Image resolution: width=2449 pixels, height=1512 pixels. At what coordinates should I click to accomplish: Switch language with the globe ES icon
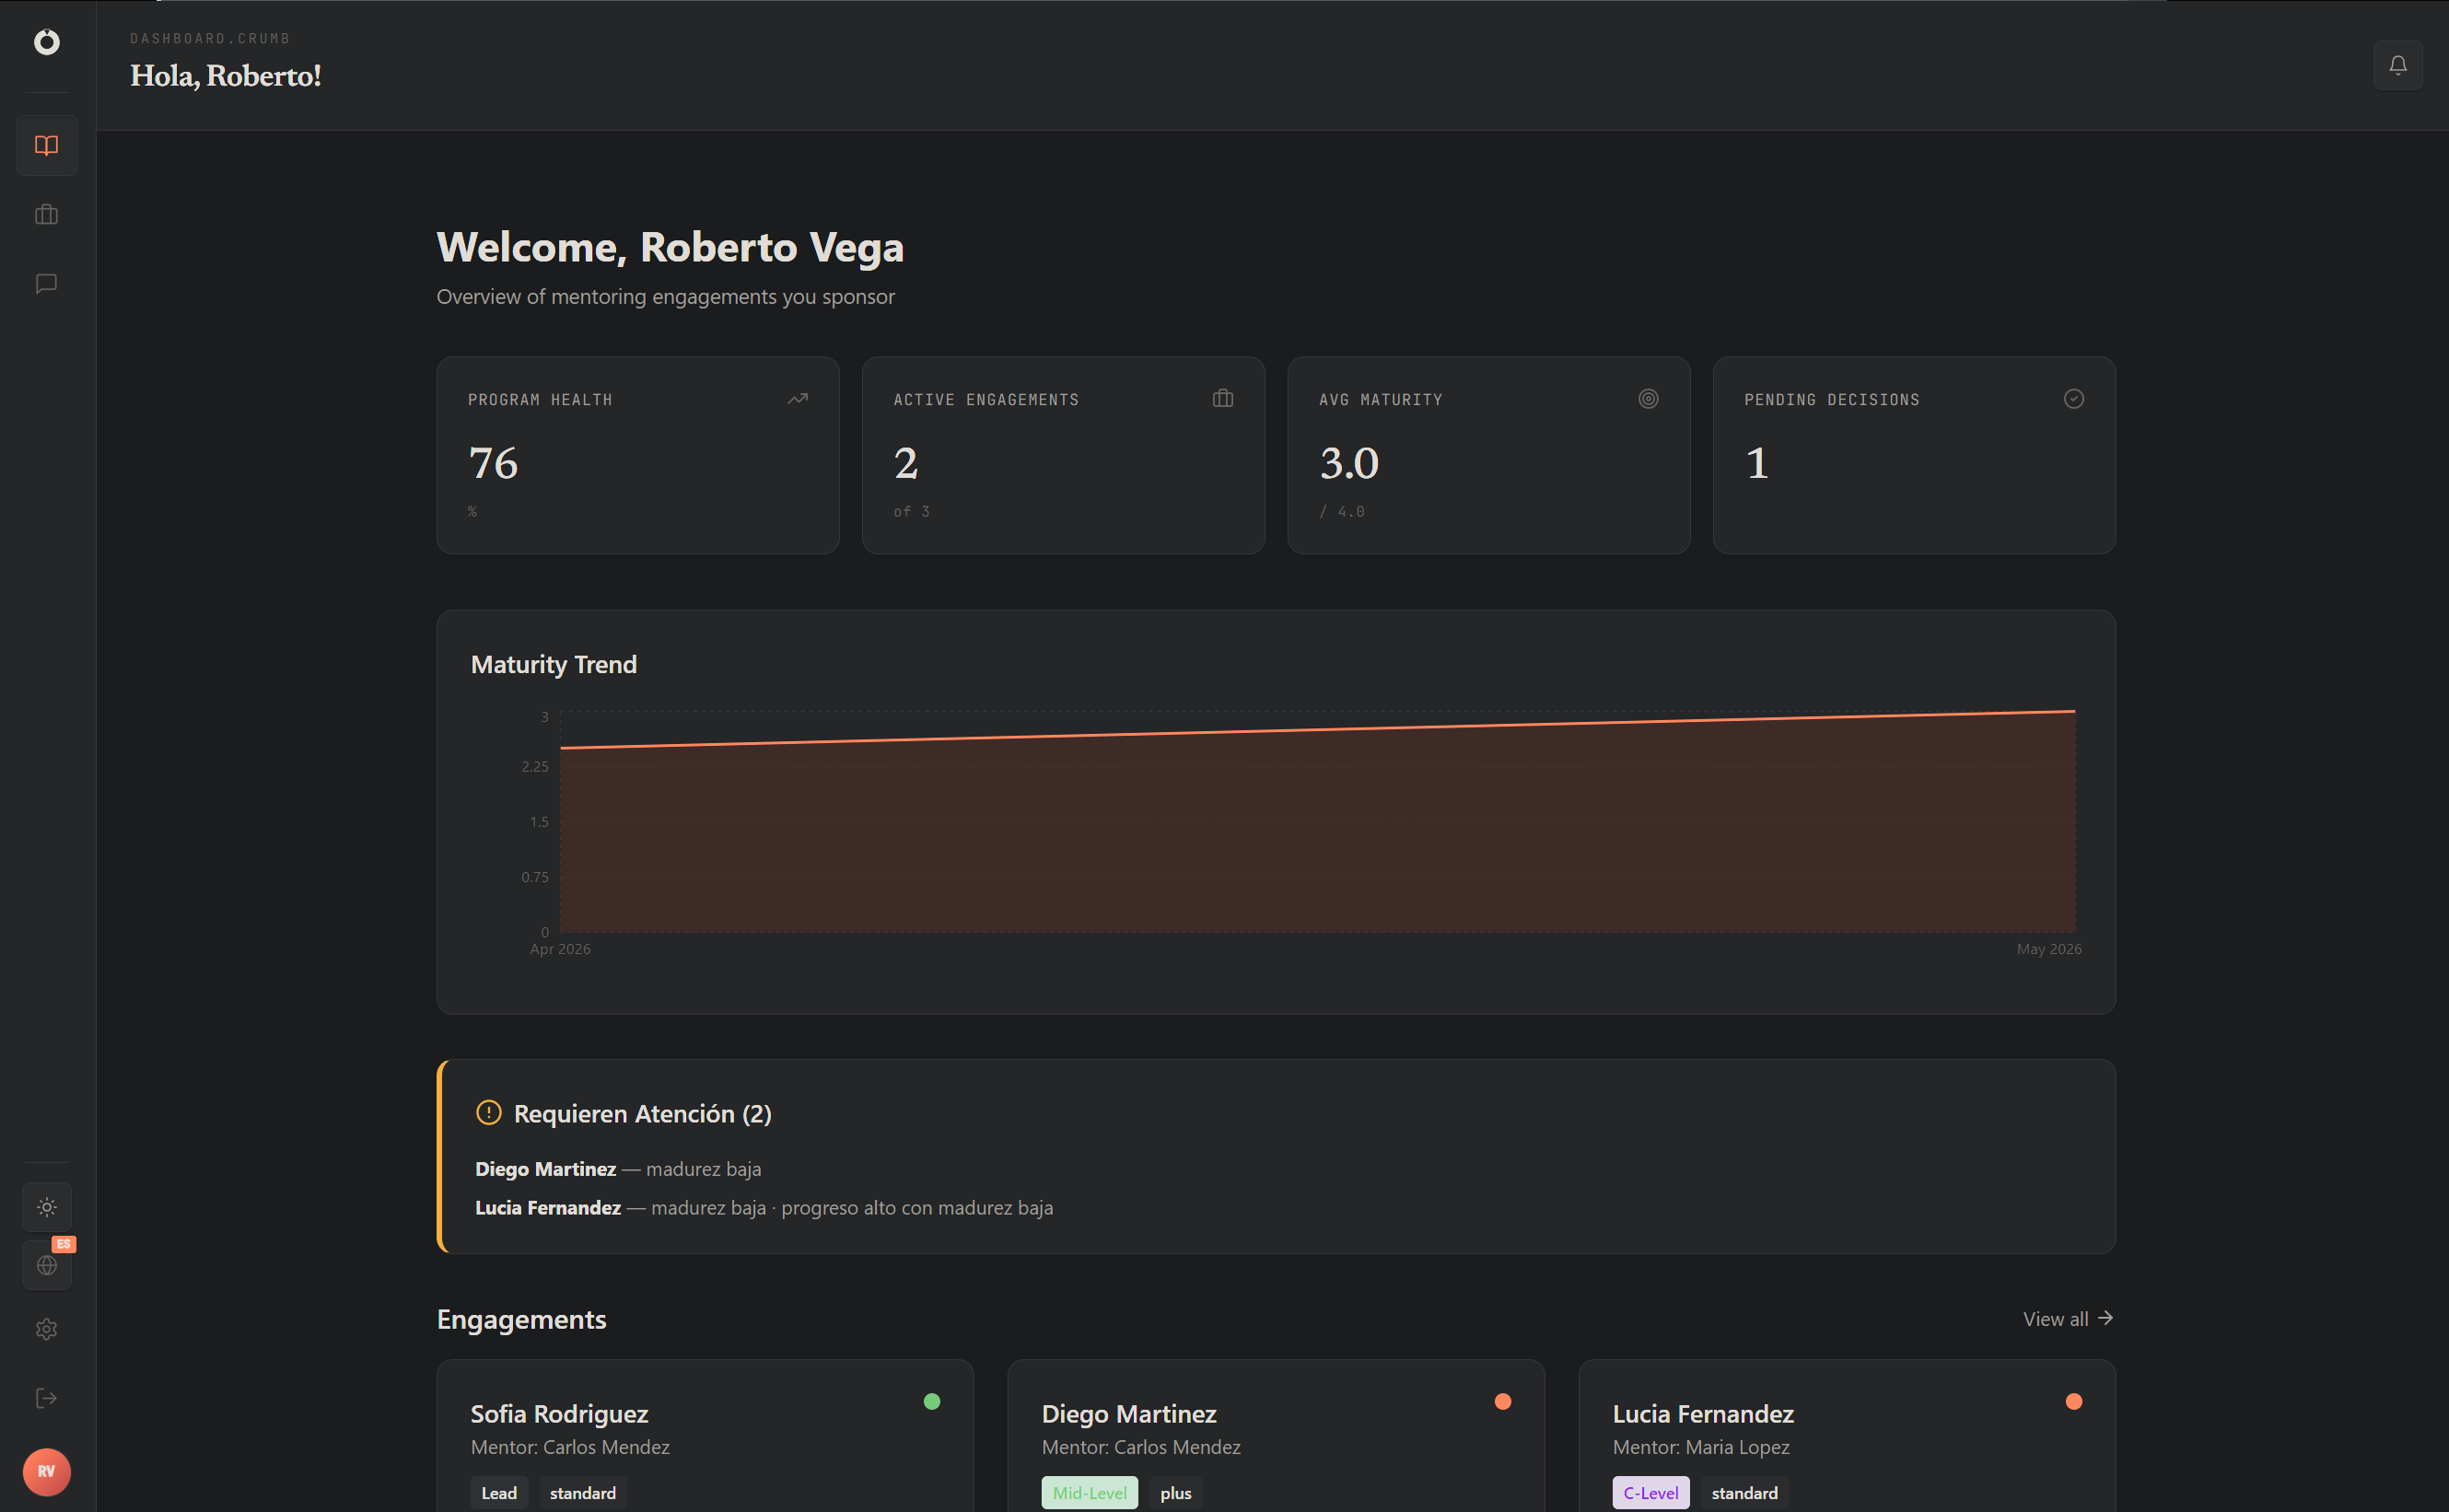(x=47, y=1265)
